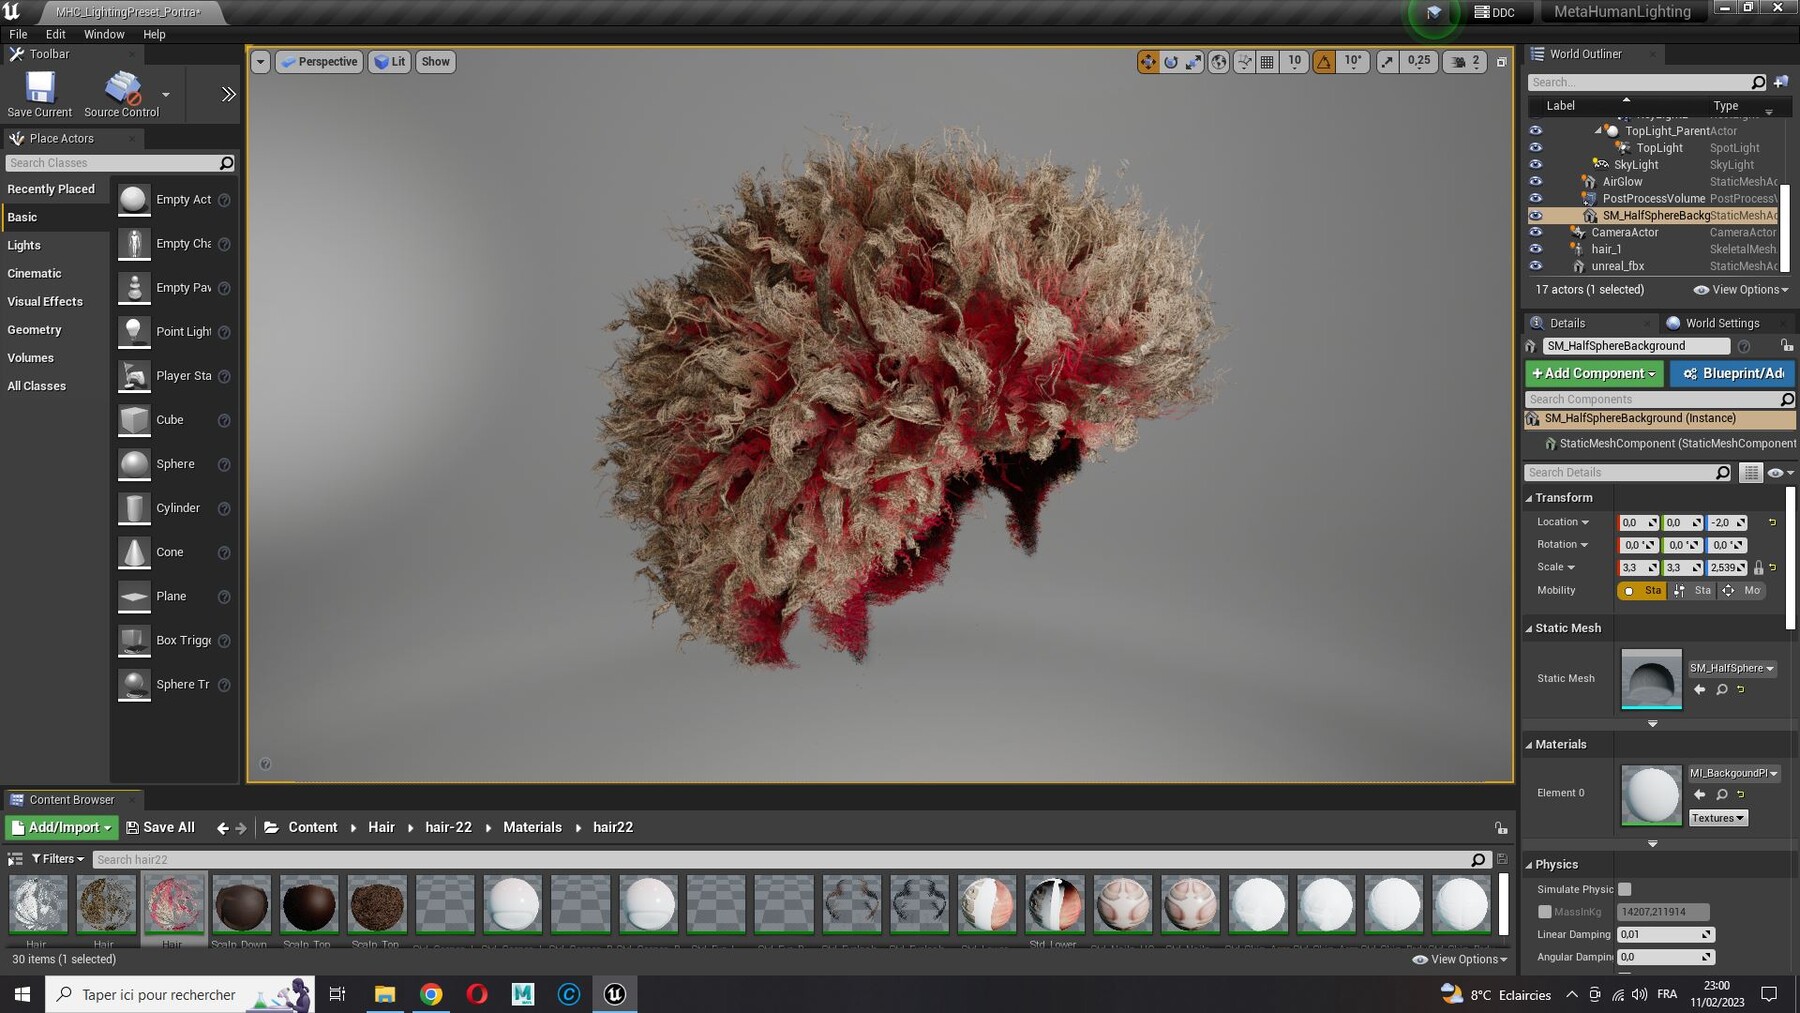Open the Filters dropdown in Content Browser
The image size is (1800, 1013).
[x=58, y=859]
